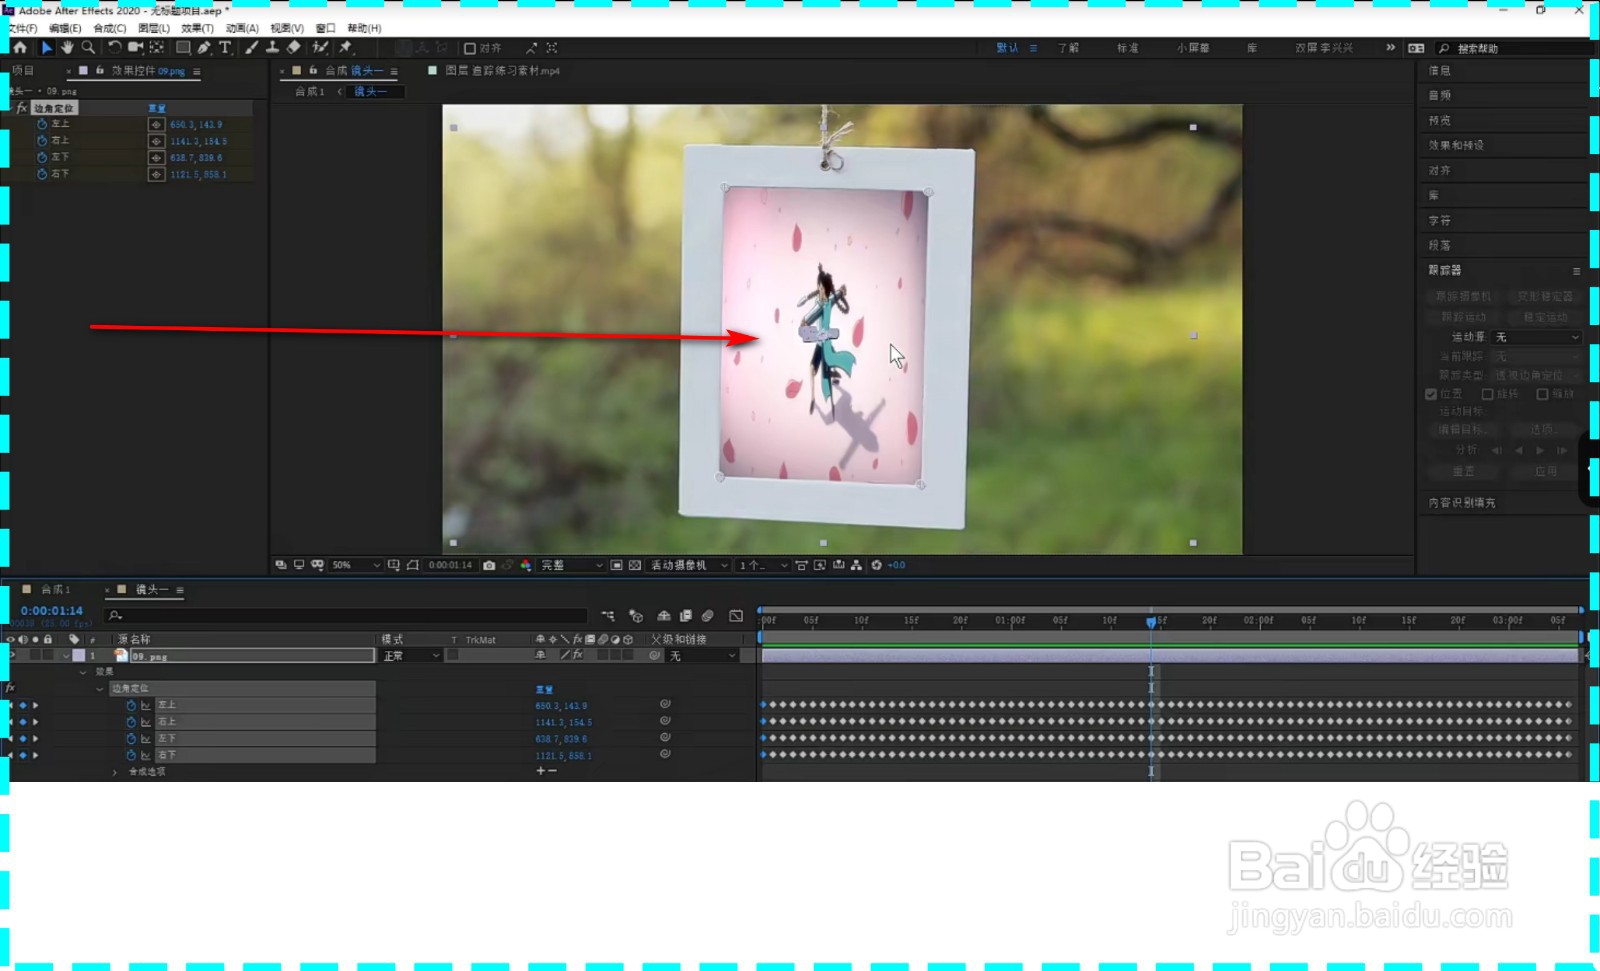Click the Draft 3D icon in timeline
The width and height of the screenshot is (1600, 971).
coord(636,616)
